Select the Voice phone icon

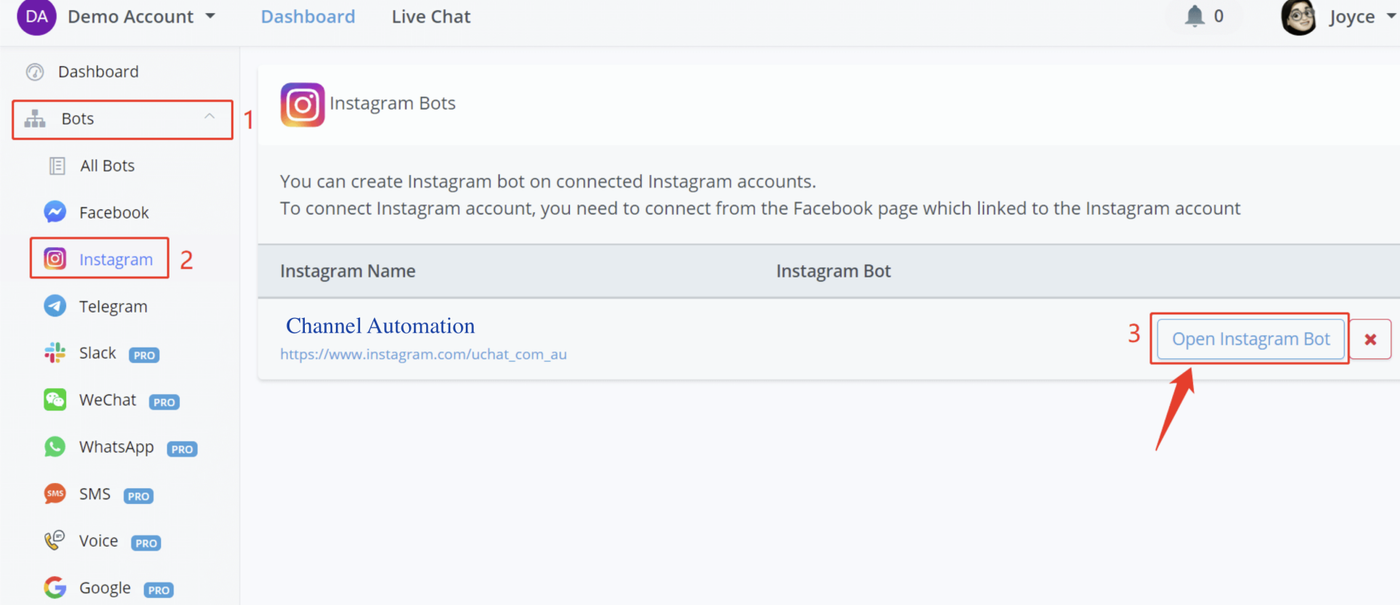[x=55, y=541]
